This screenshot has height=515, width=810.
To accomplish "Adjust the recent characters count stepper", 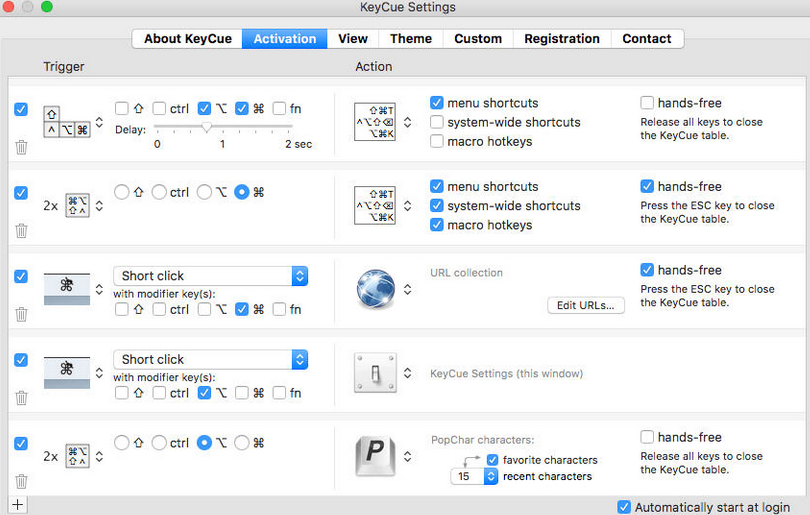I will coord(491,476).
